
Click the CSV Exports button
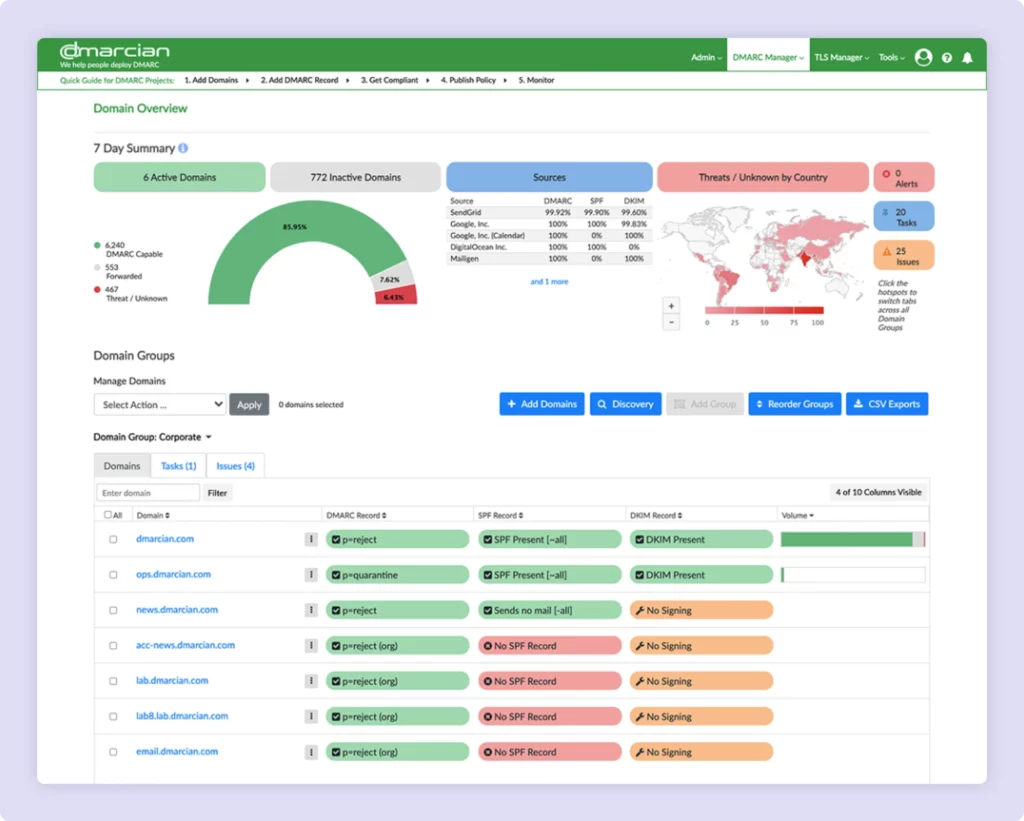[x=887, y=404]
